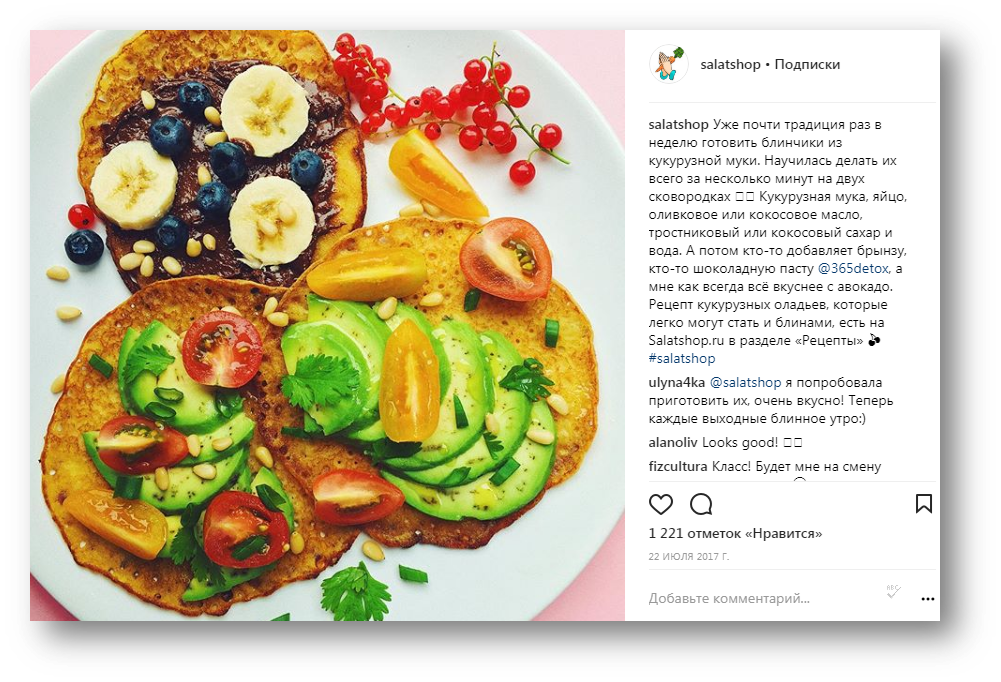The width and height of the screenshot is (1001, 682).
Task: Click the pancake food photo
Action: (x=327, y=326)
